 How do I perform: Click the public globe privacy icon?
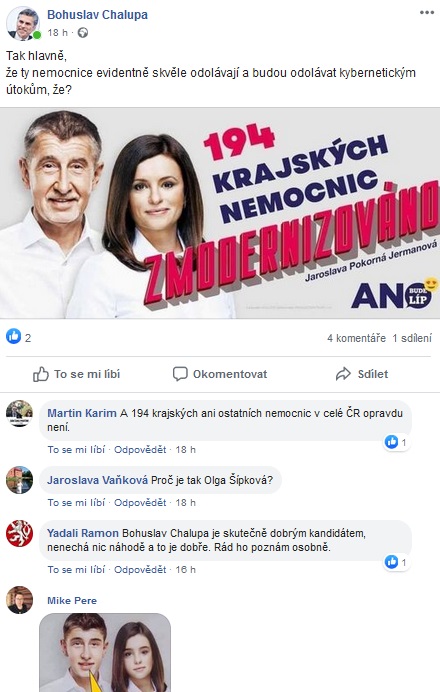[83, 33]
